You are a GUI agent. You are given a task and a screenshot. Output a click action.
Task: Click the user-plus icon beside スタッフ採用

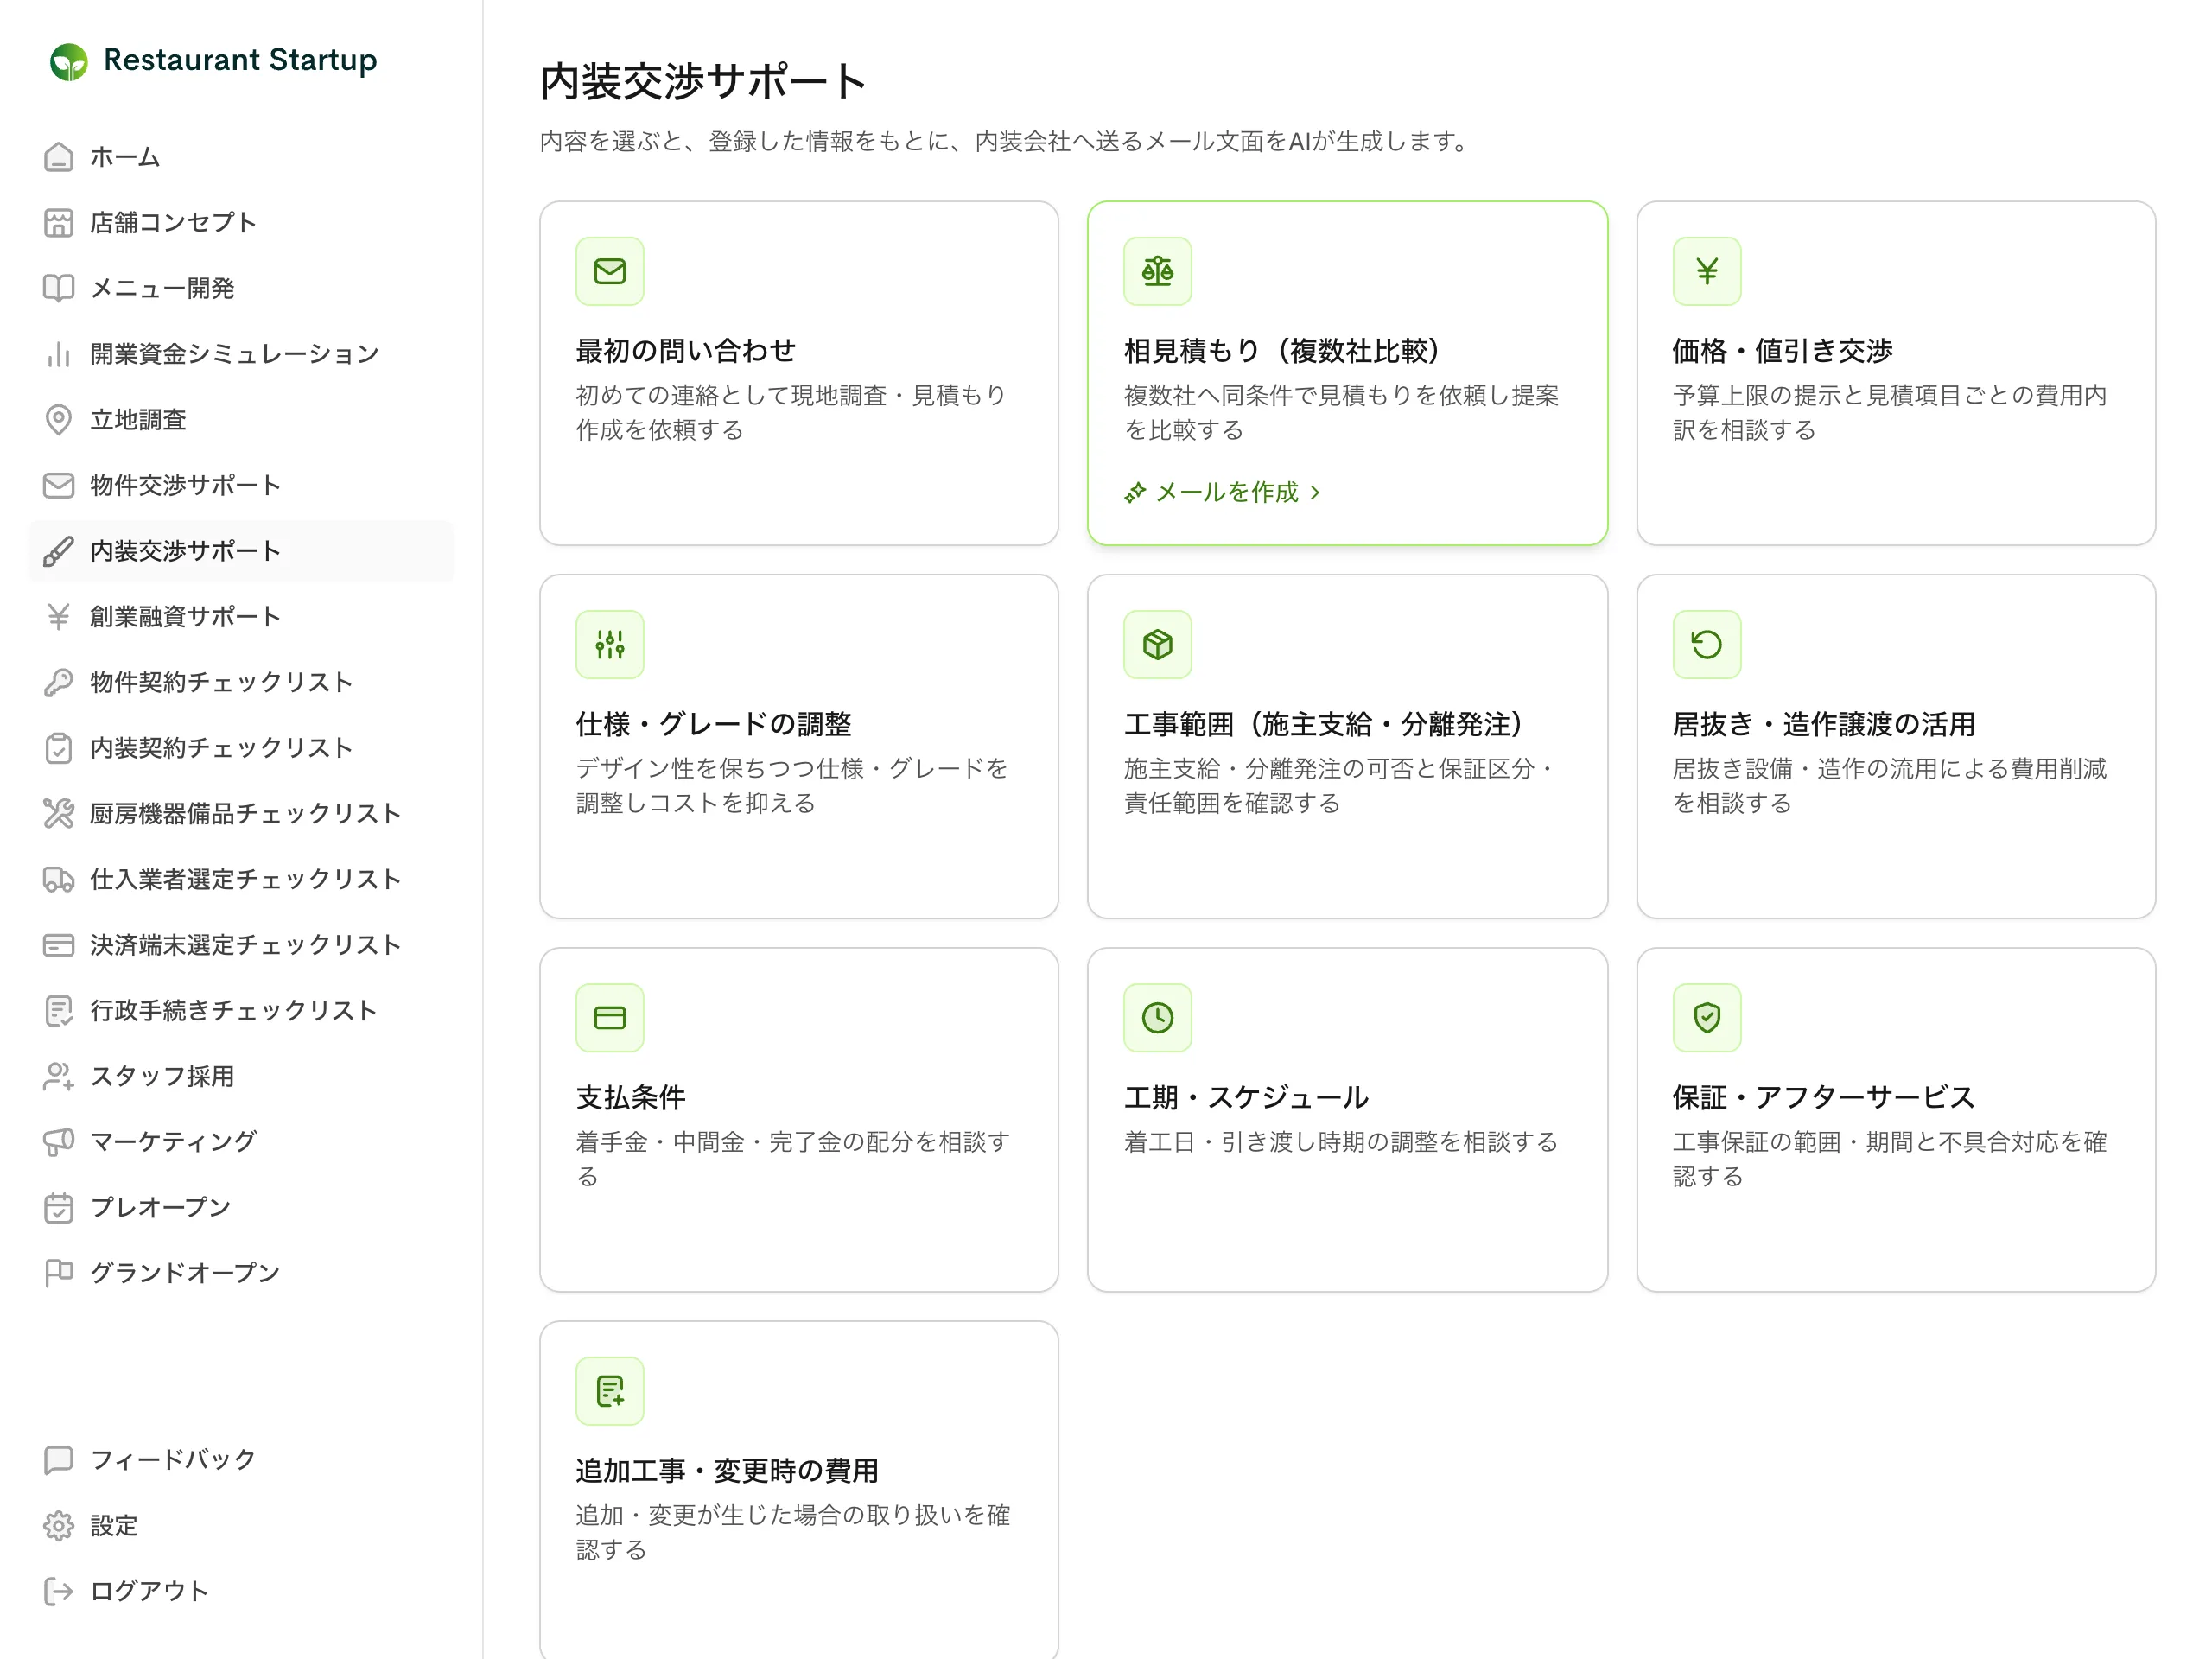(59, 1076)
